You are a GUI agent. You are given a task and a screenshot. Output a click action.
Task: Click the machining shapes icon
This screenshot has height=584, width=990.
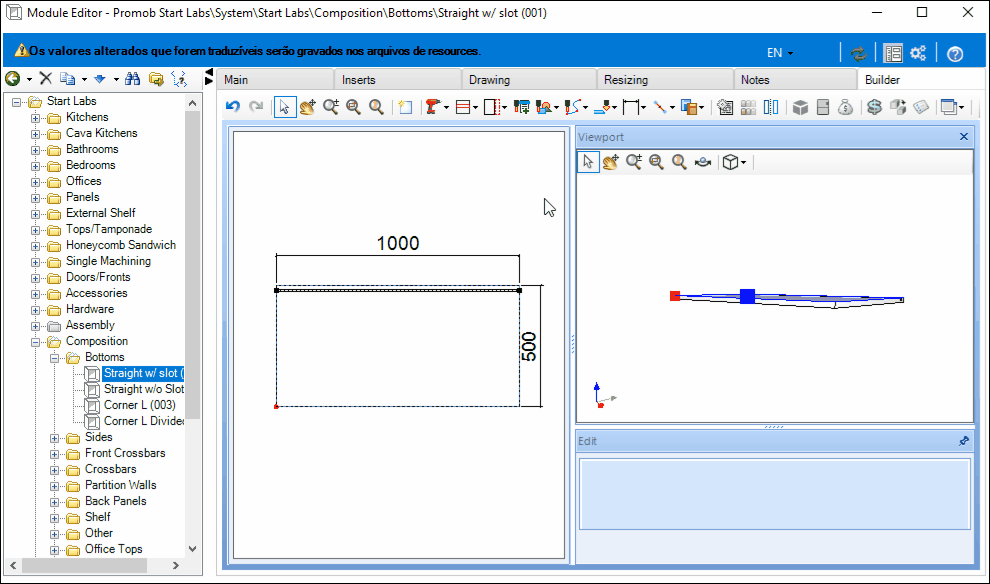click(544, 107)
